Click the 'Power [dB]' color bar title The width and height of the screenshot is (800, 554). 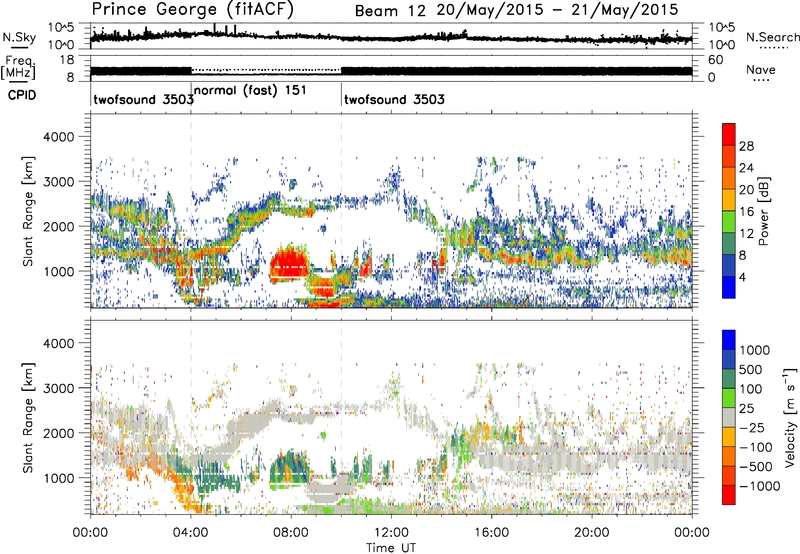[x=763, y=211]
